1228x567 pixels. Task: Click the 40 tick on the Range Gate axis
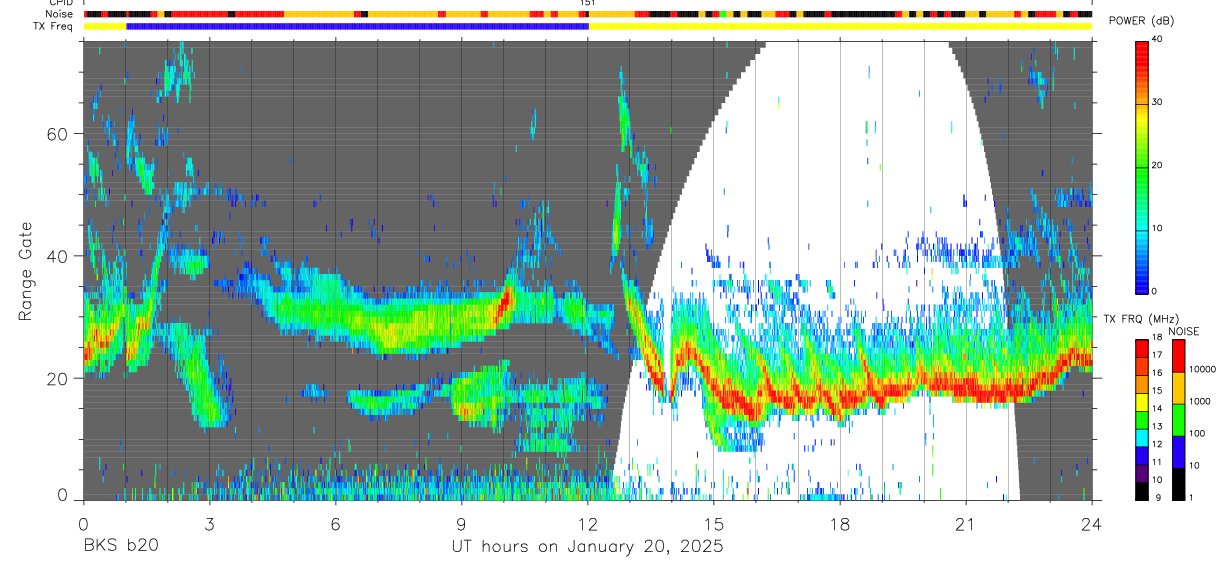click(x=59, y=256)
